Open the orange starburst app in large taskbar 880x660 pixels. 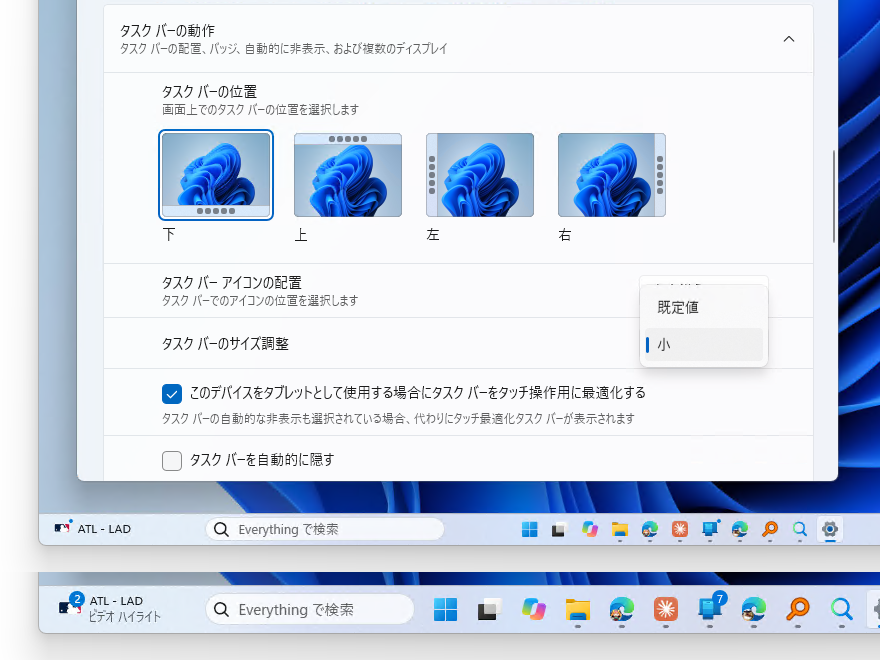tap(666, 609)
